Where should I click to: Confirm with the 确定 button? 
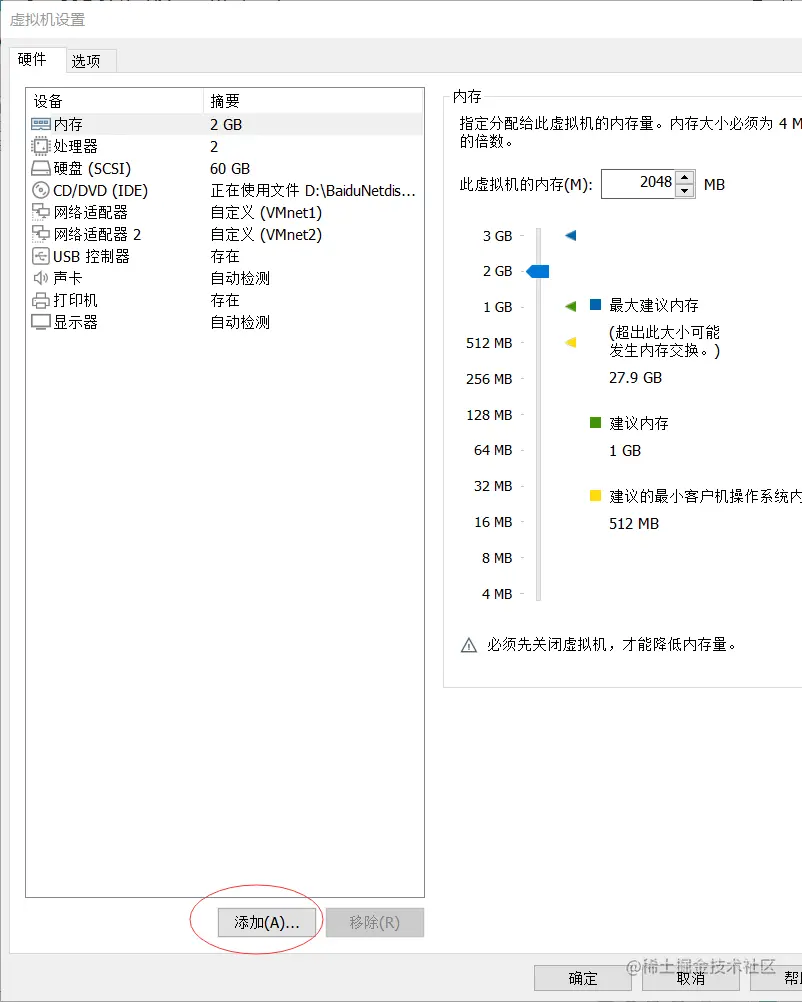pos(582,978)
